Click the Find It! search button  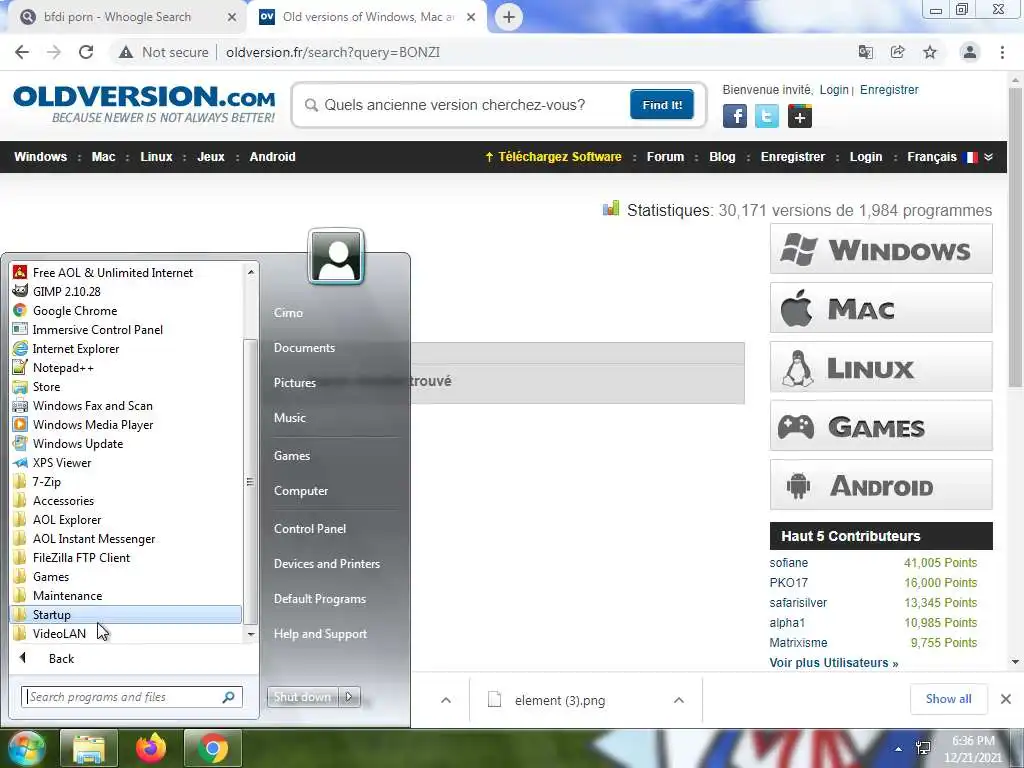point(662,104)
